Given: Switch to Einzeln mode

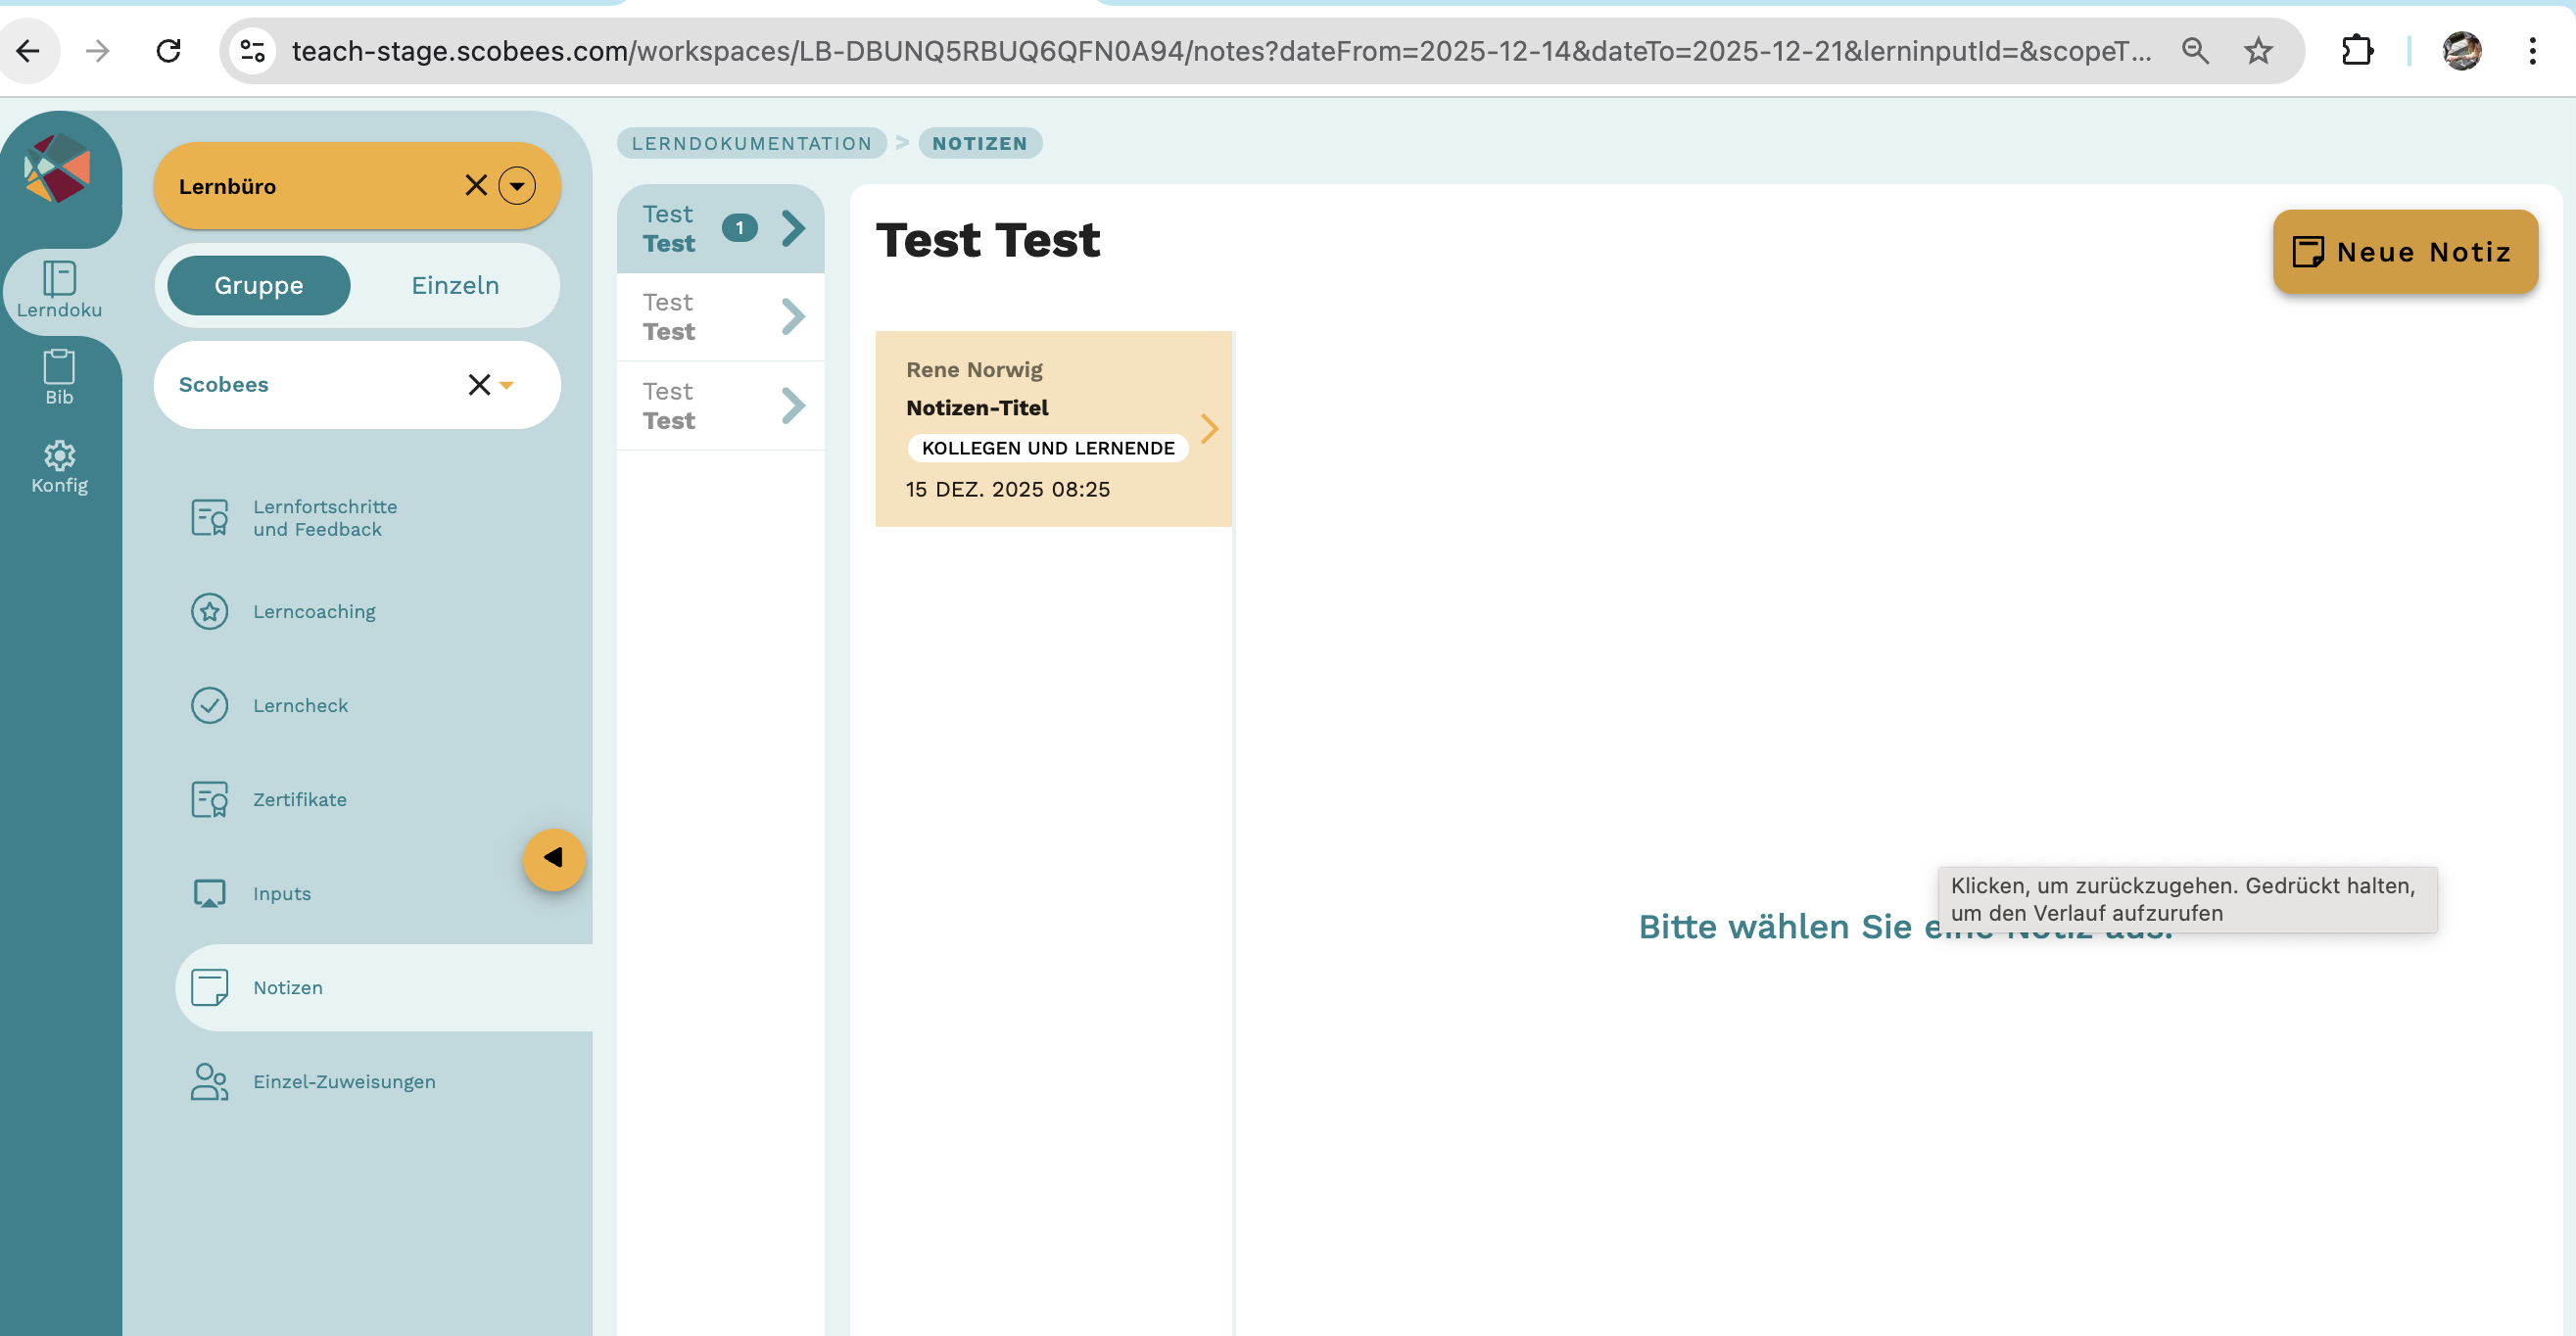Looking at the screenshot, I should point(455,285).
